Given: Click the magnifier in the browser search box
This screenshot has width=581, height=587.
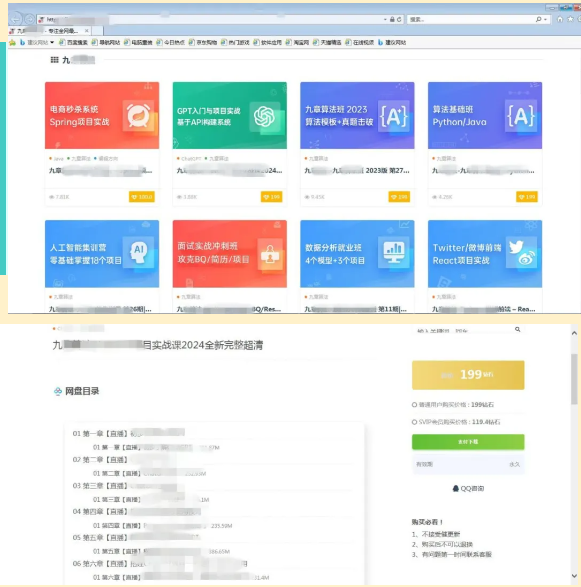Looking at the screenshot, I should pos(538,19).
